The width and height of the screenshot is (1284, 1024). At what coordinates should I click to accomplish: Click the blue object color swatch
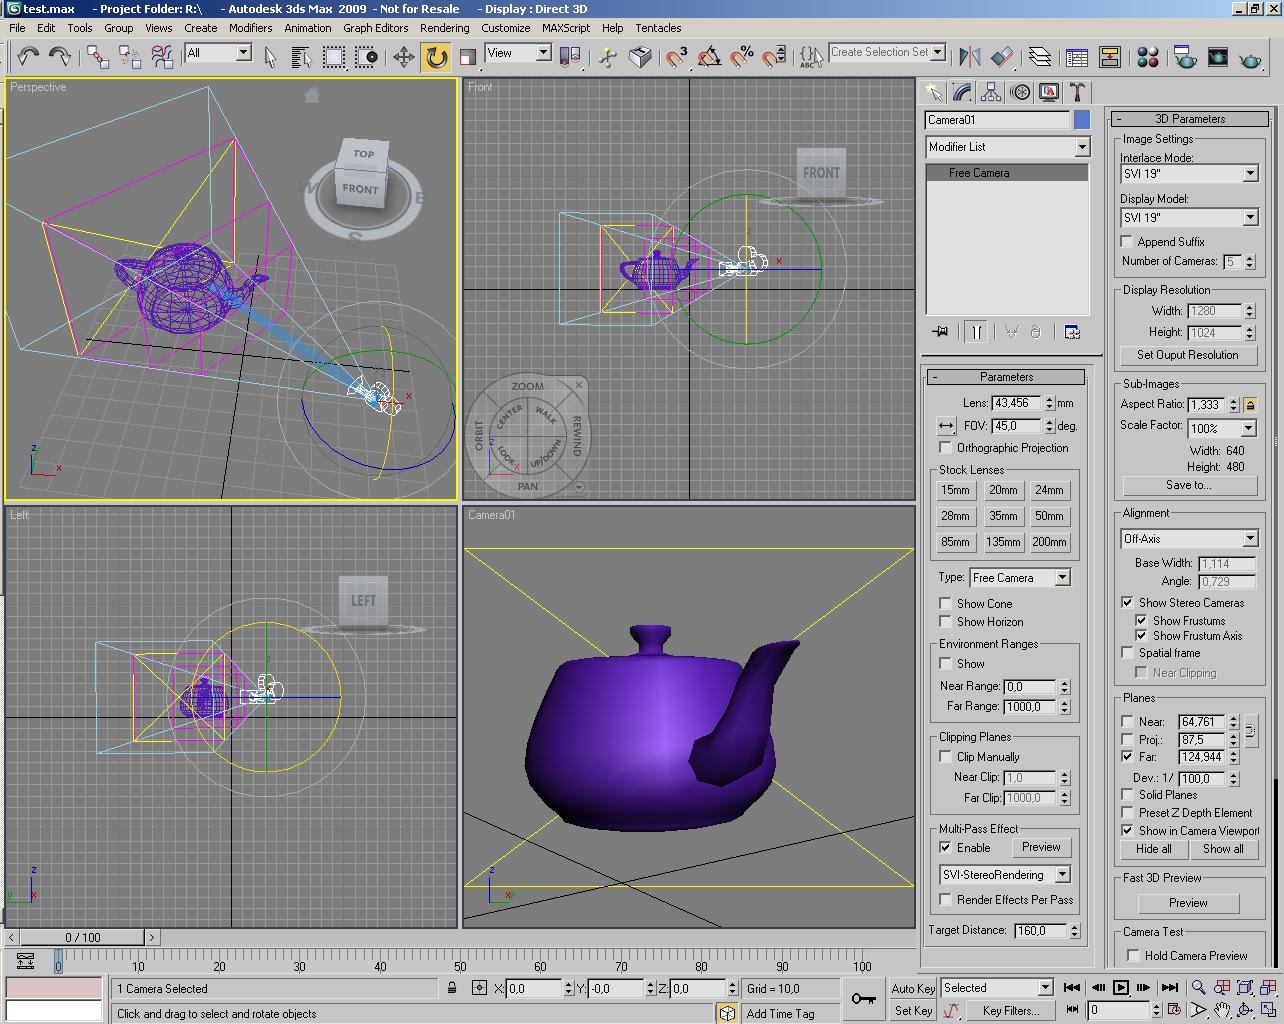(1082, 120)
